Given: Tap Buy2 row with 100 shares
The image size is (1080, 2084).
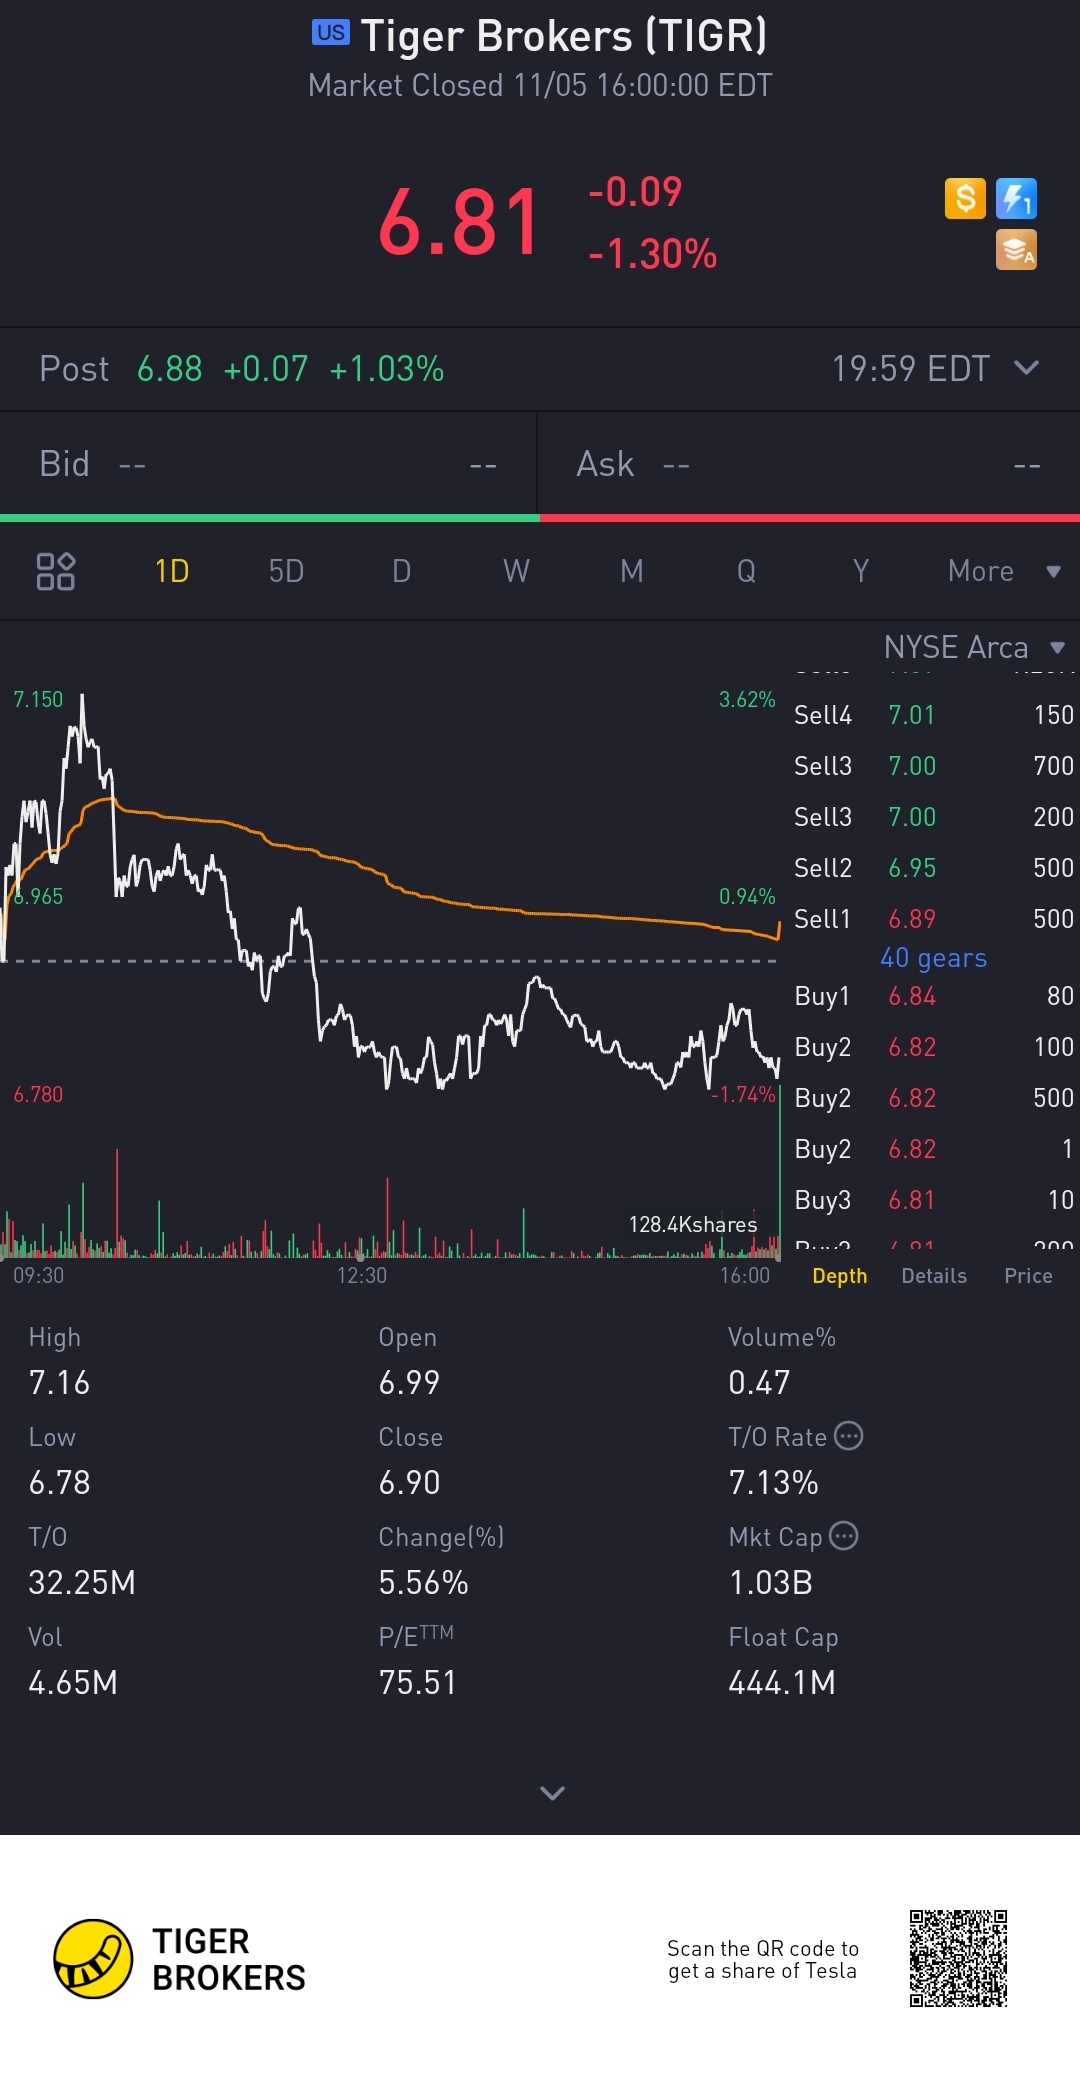Looking at the screenshot, I should coord(934,1047).
